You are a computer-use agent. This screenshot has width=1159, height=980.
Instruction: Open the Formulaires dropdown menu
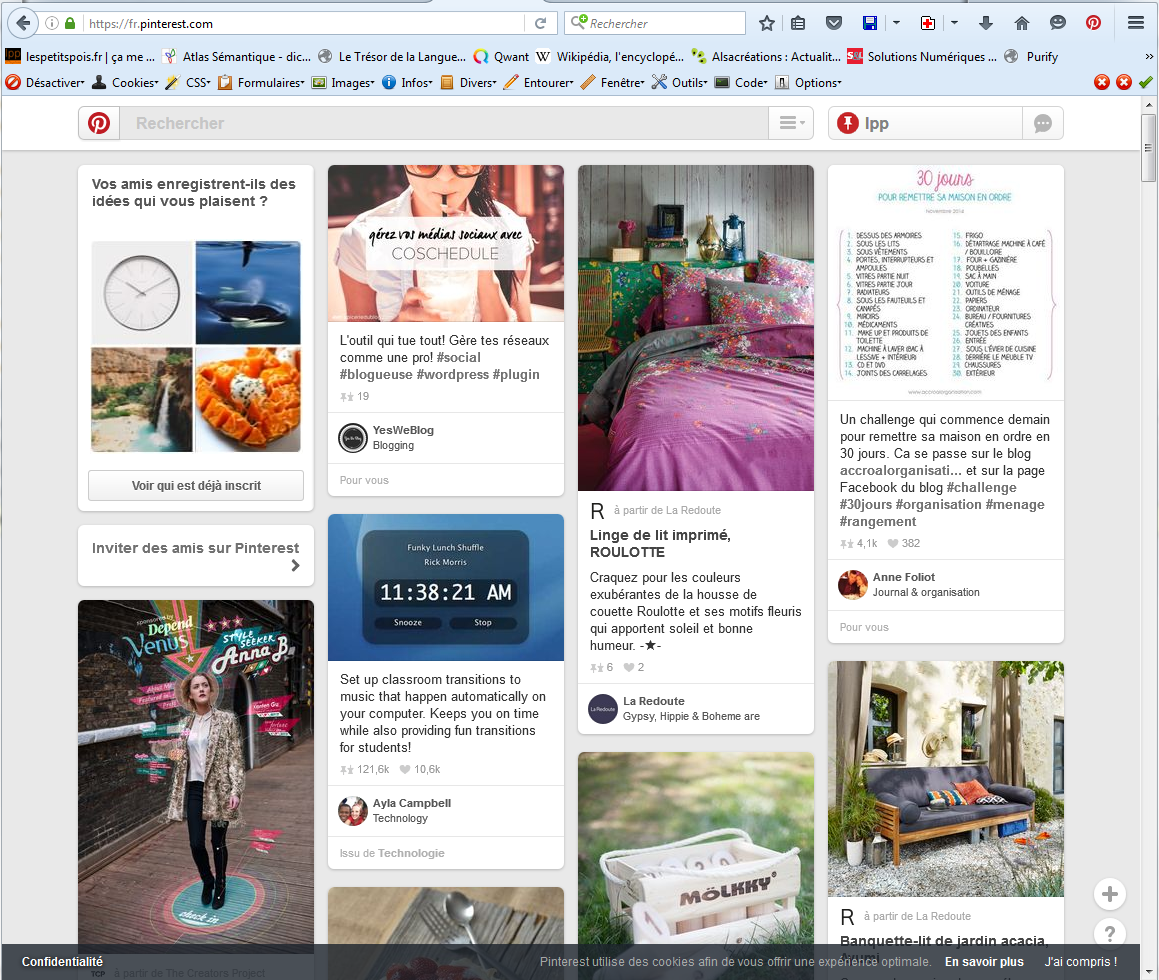point(261,83)
